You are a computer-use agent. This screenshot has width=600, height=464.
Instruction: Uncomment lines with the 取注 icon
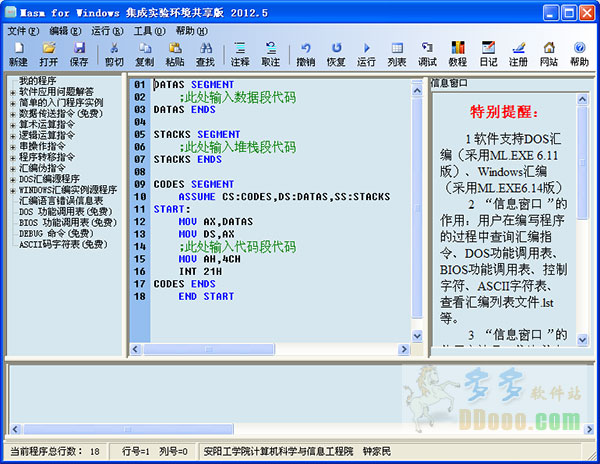[271, 54]
